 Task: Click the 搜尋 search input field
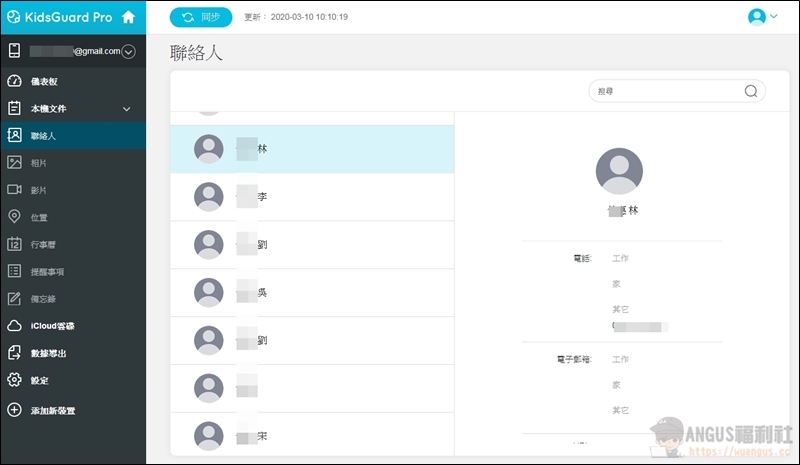click(665, 91)
